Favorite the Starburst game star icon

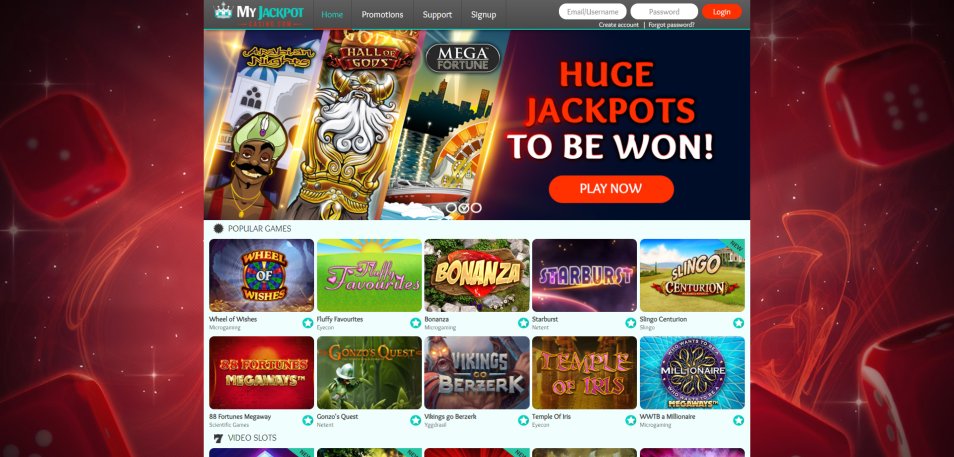(630, 323)
